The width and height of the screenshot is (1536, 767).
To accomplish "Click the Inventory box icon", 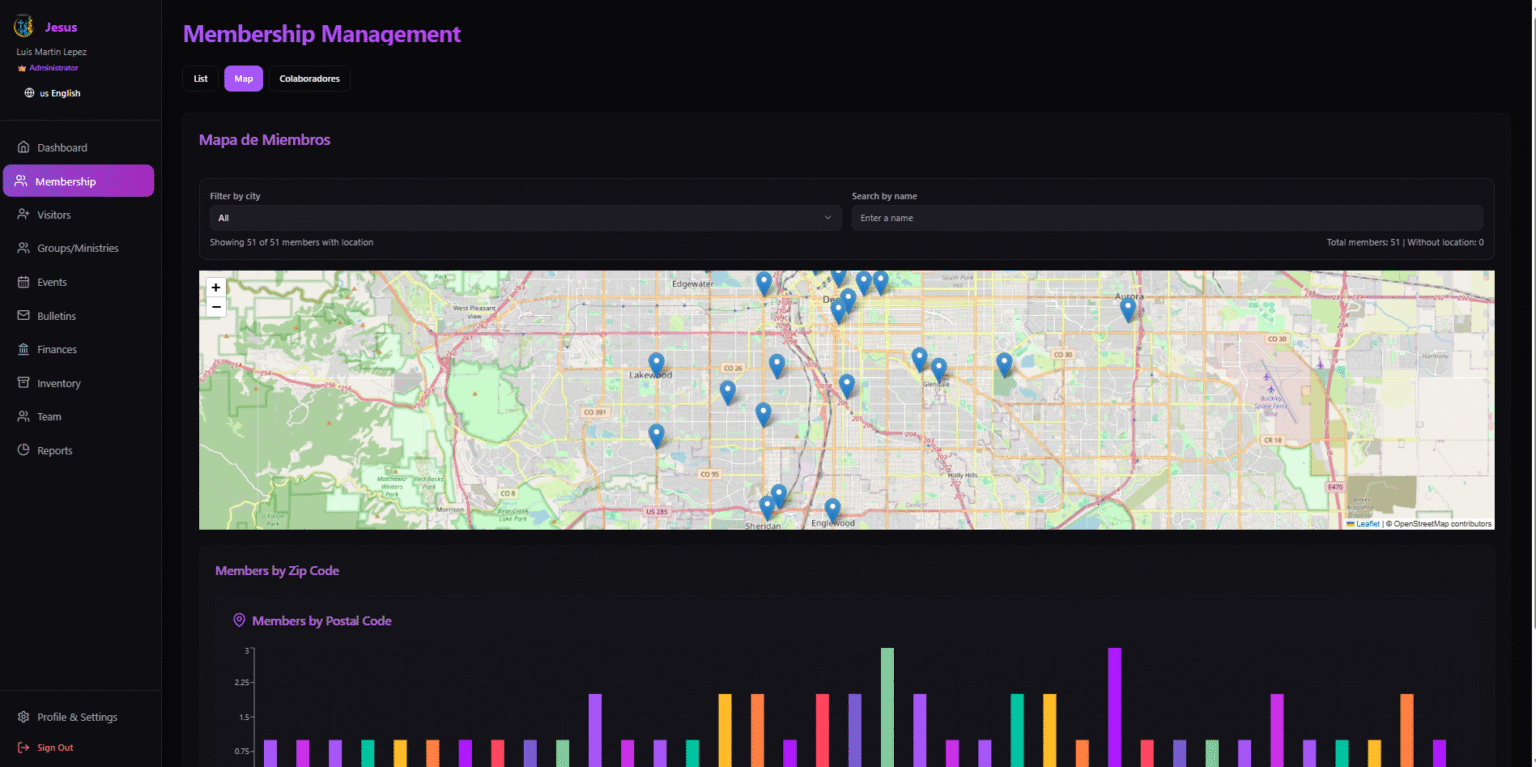I will [23, 383].
